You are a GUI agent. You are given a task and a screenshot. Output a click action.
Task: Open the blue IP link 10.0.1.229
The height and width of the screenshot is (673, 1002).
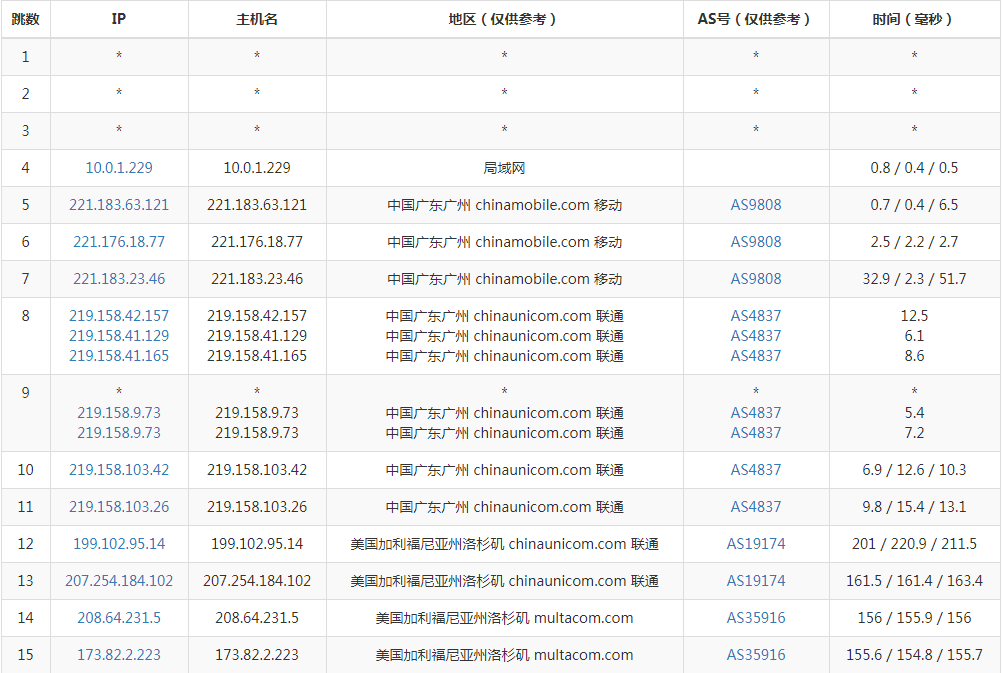[x=119, y=168]
